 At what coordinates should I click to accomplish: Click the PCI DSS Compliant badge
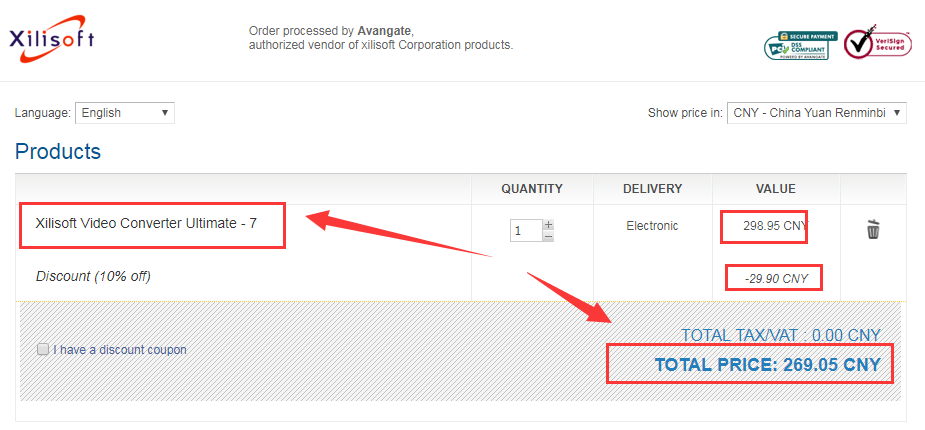(801, 45)
